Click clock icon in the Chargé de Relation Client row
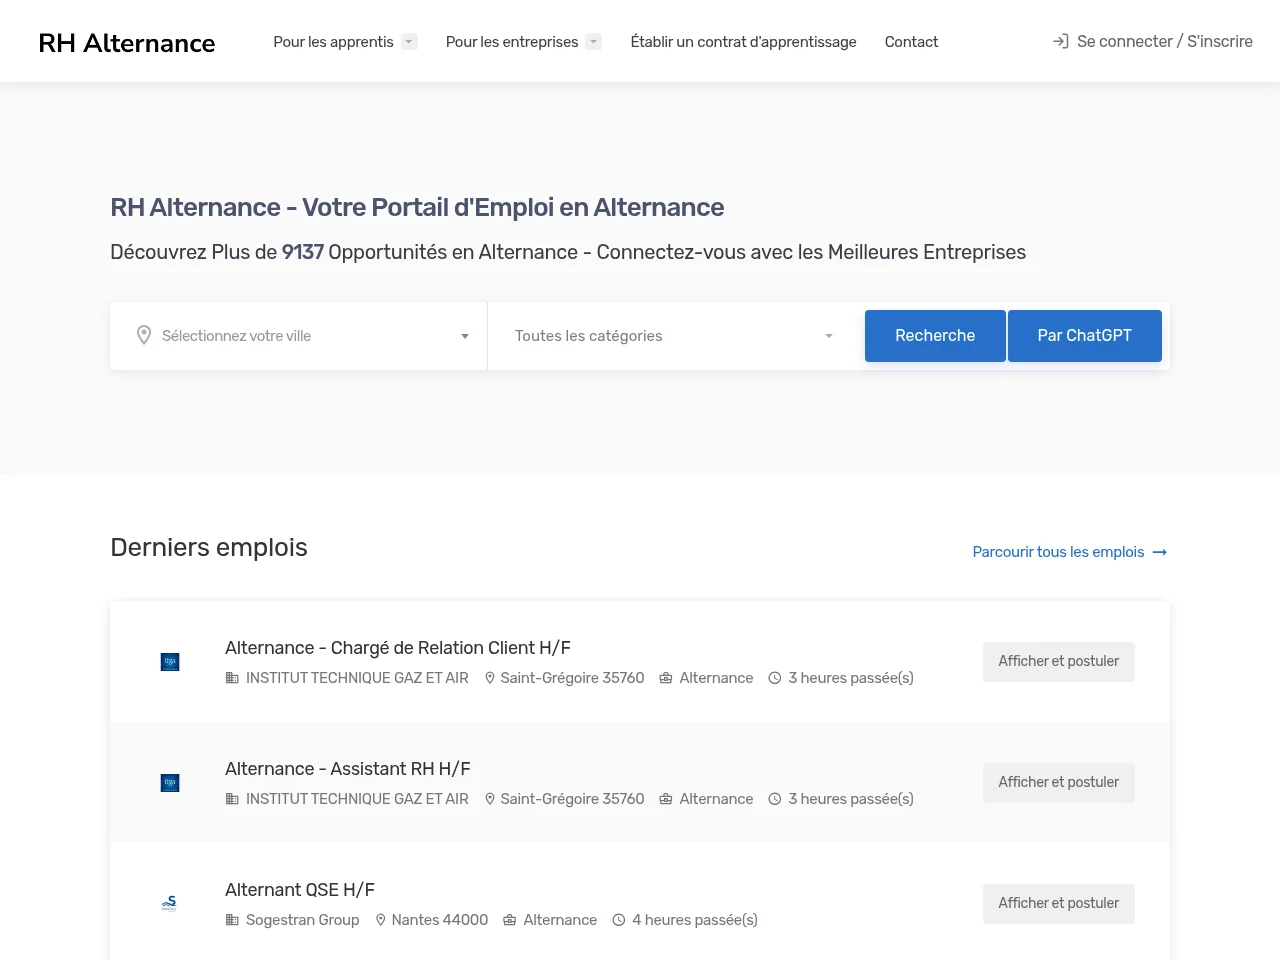 [775, 678]
